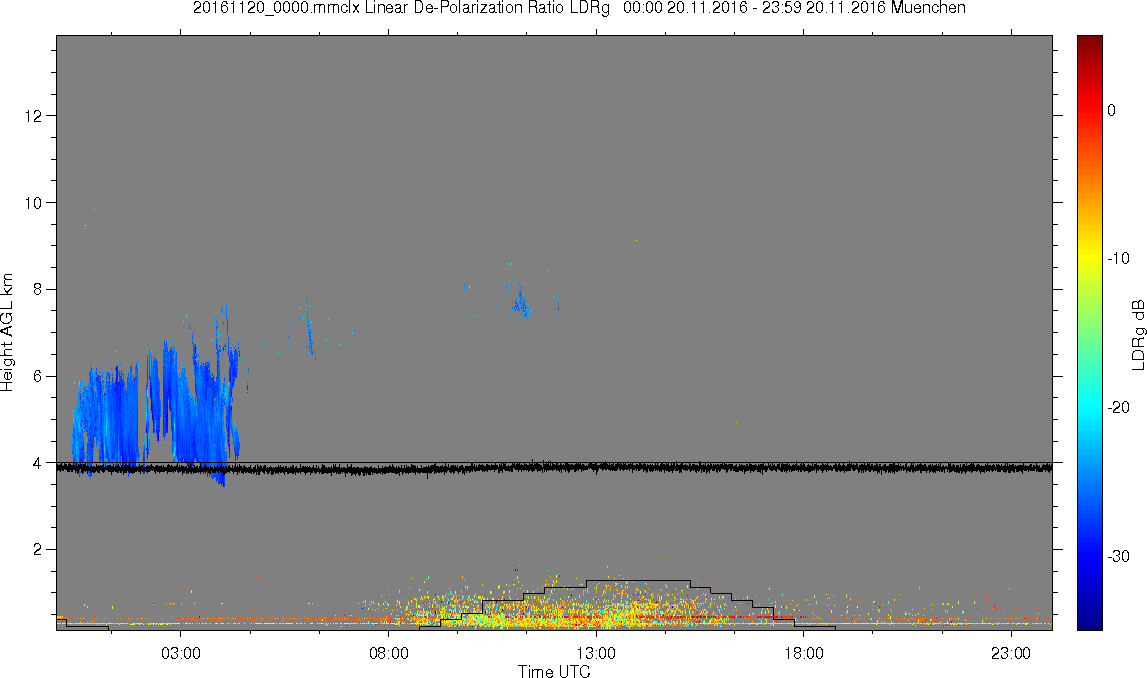Click the height label 12

(33, 116)
